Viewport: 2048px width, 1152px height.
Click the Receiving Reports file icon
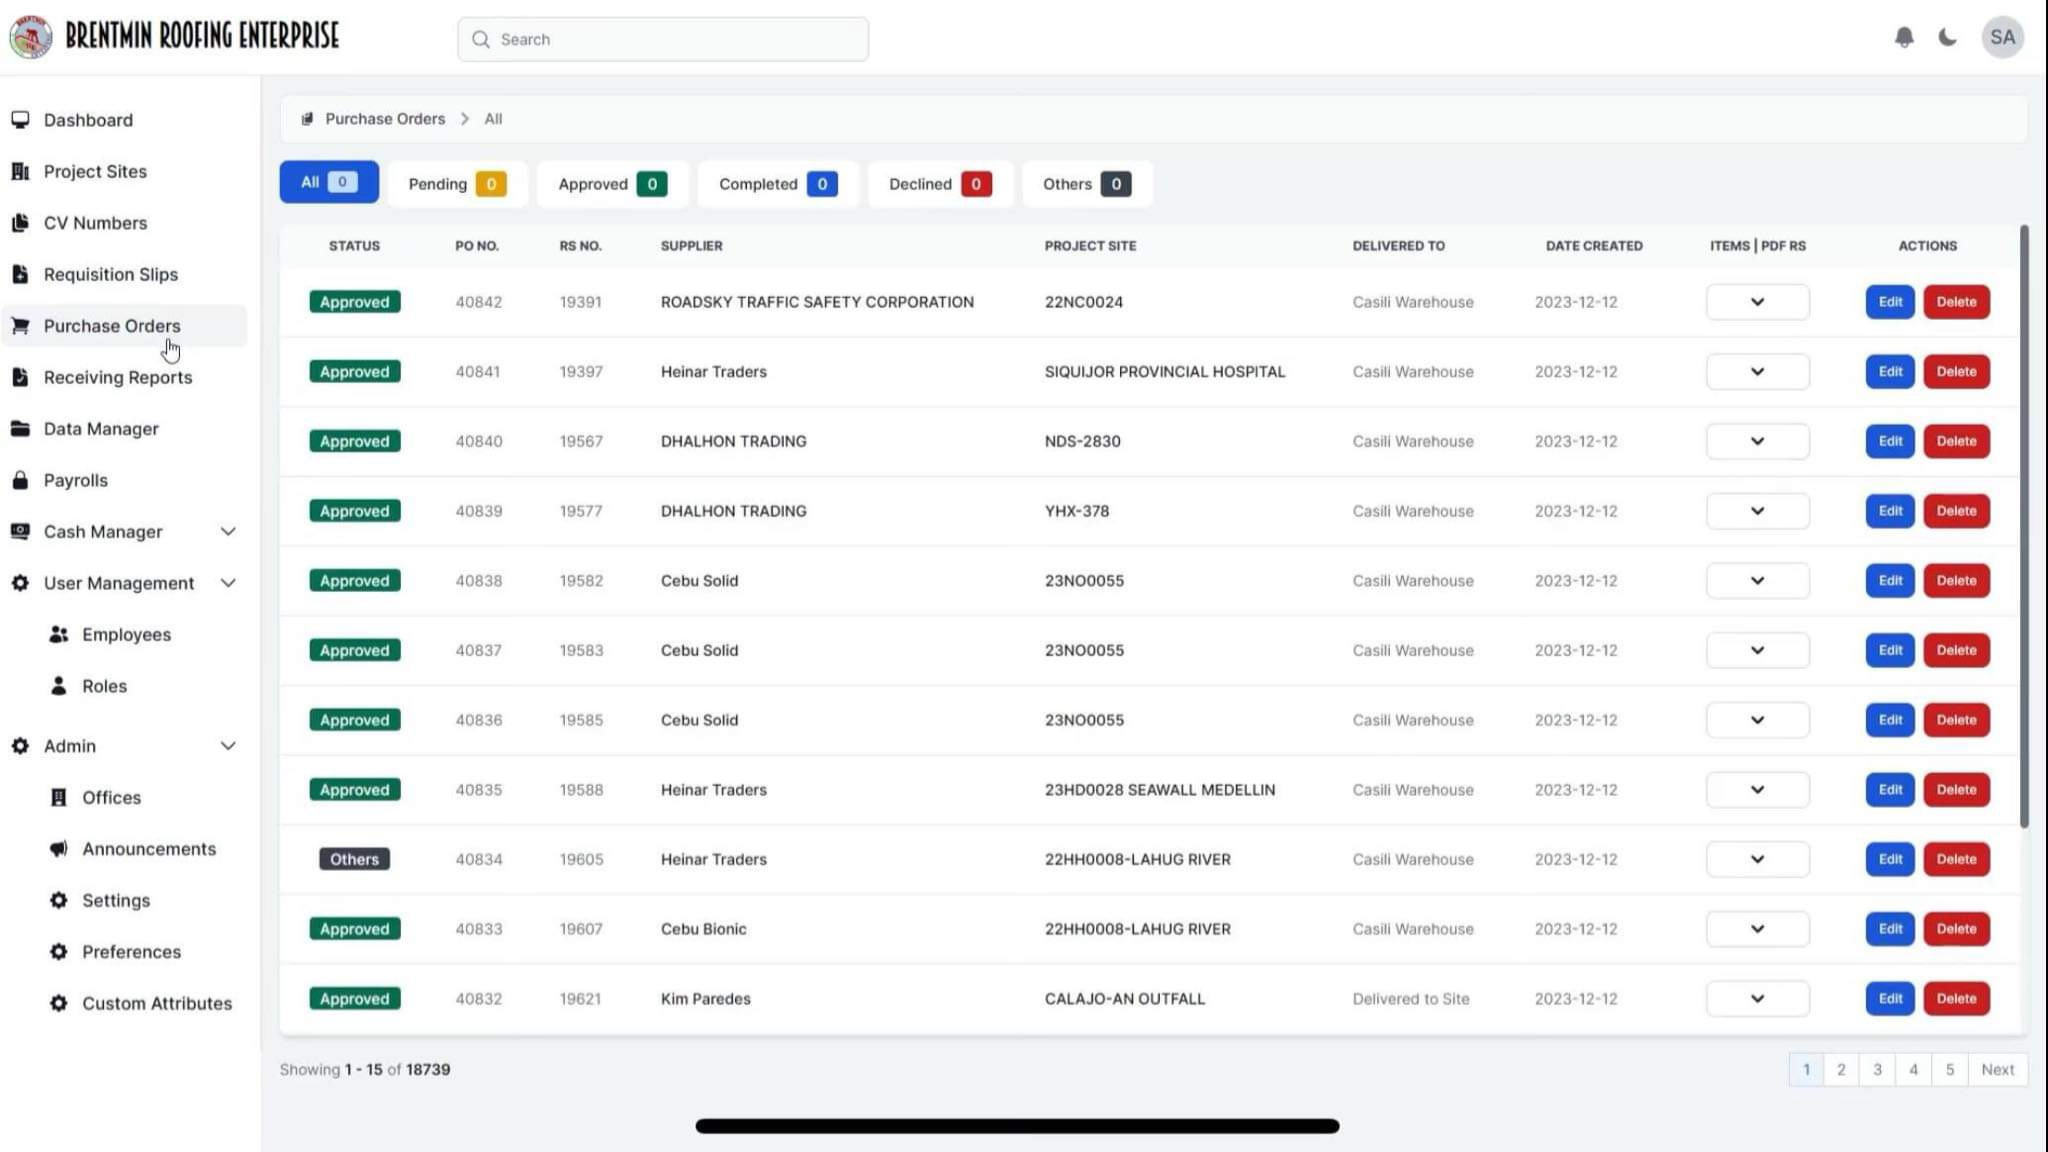[20, 377]
